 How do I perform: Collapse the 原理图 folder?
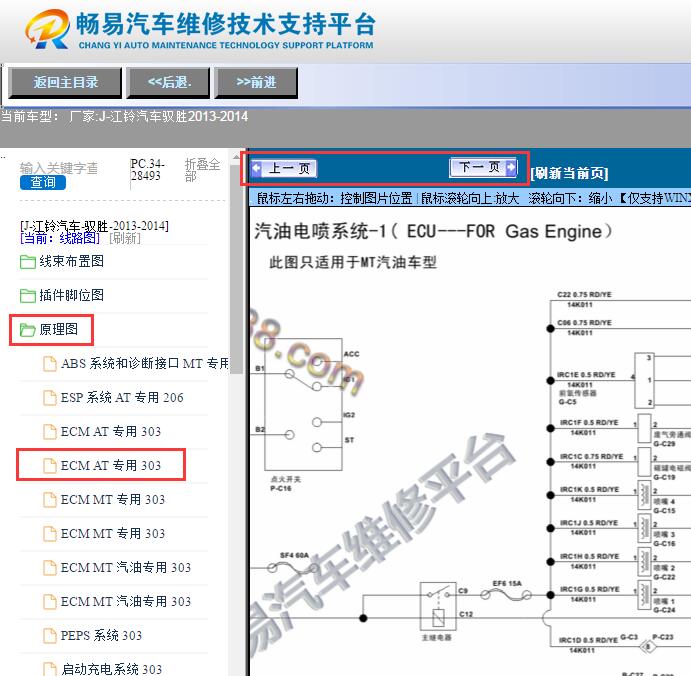[59, 329]
